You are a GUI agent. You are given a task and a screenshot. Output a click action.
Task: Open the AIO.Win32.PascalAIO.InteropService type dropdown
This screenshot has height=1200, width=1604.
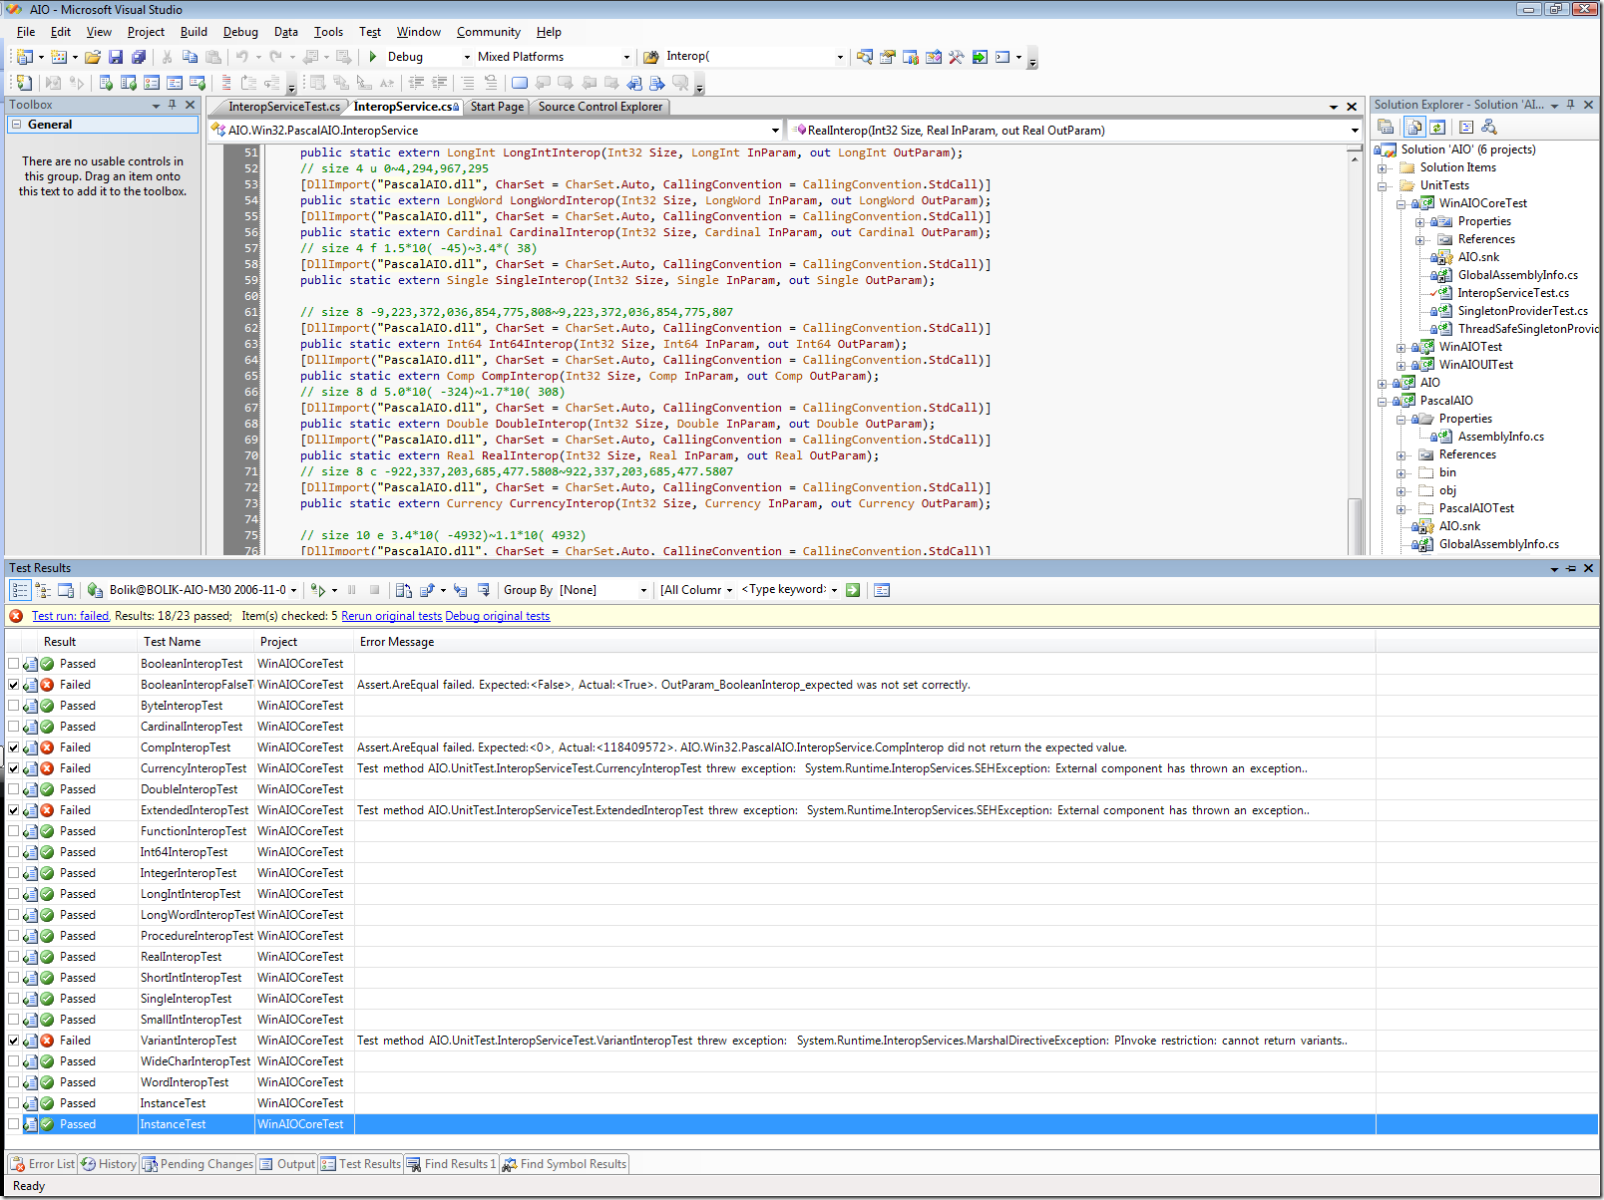(775, 130)
